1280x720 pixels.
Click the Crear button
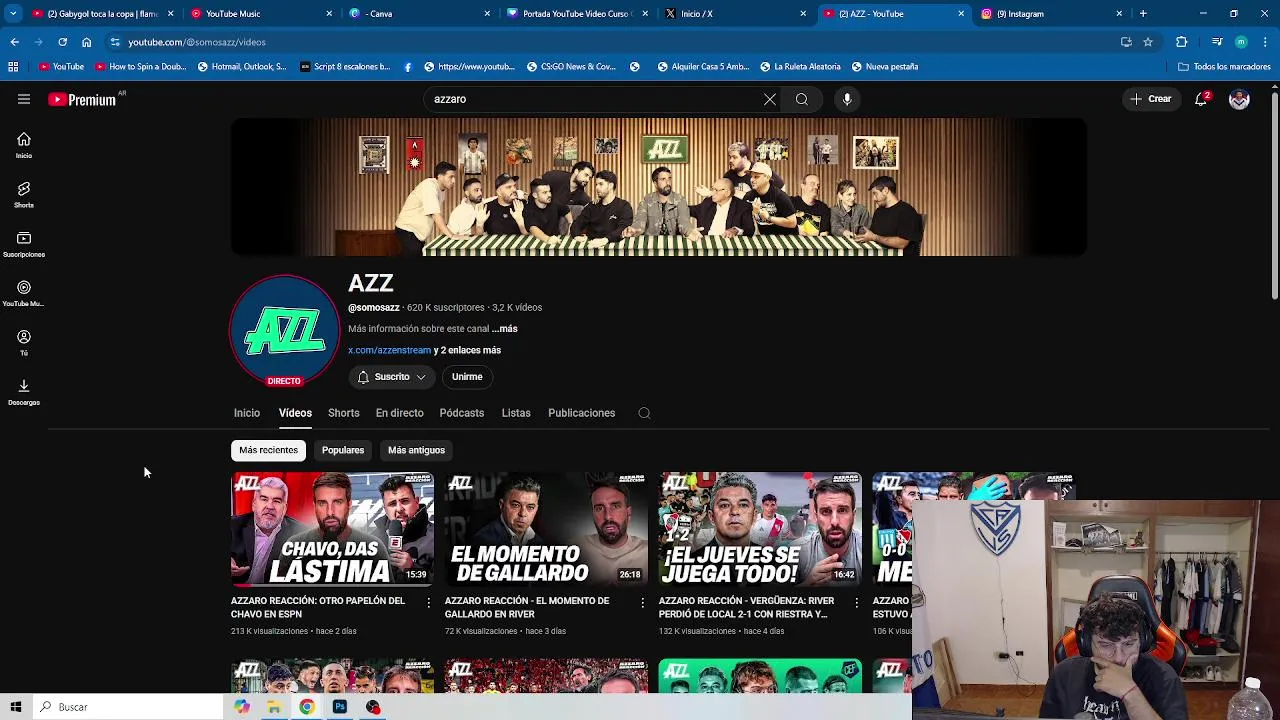click(x=1151, y=99)
